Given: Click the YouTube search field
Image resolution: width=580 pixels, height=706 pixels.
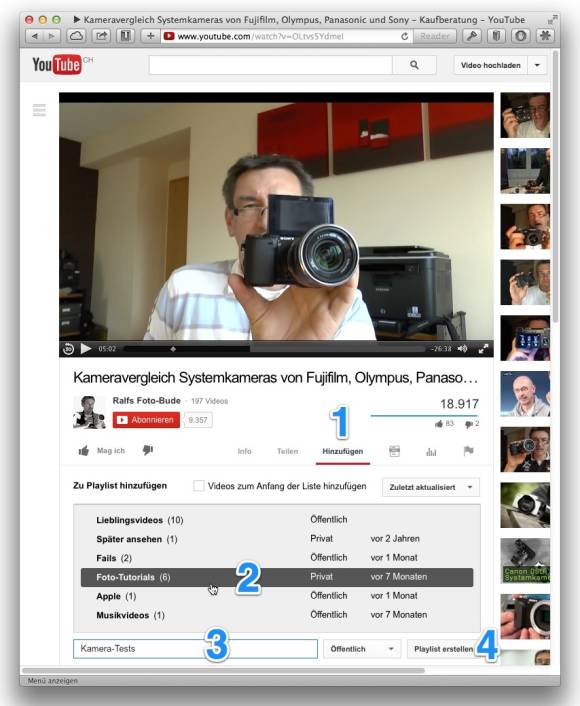Looking at the screenshot, I should [x=271, y=65].
